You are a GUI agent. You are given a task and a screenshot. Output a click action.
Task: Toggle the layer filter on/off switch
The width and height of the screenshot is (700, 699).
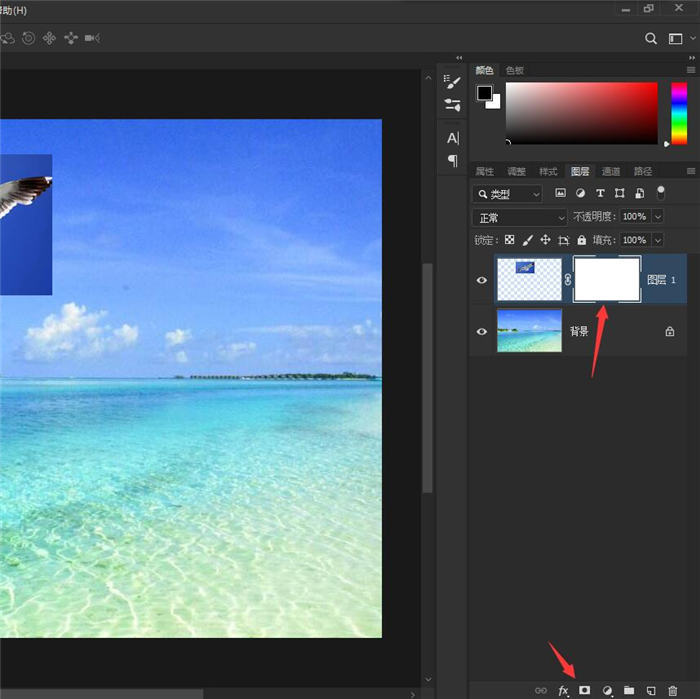(x=661, y=192)
